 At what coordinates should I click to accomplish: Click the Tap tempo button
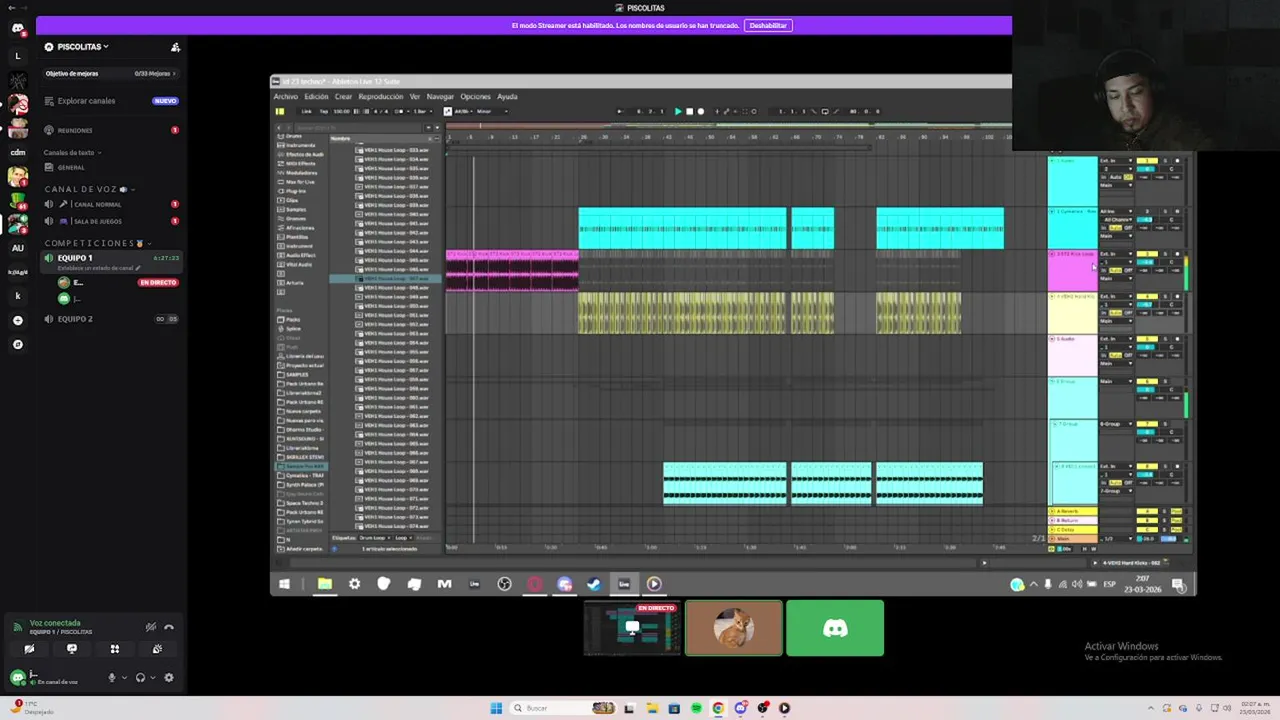coord(324,111)
